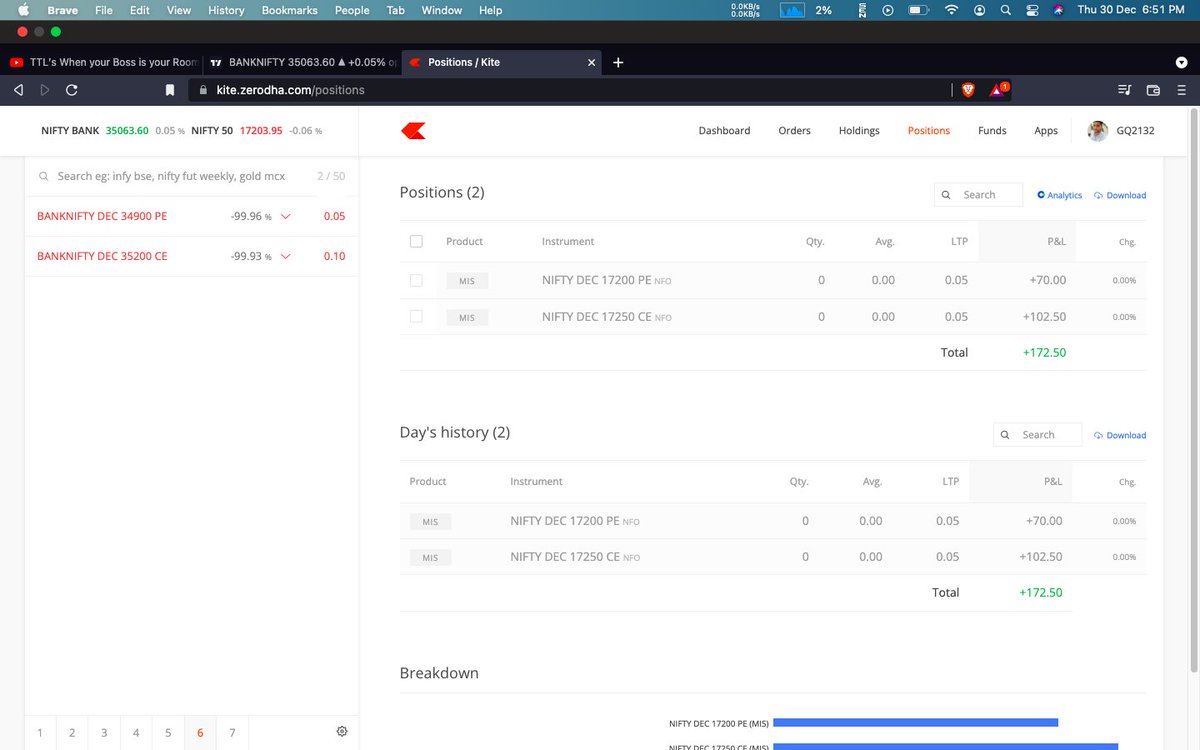The height and width of the screenshot is (750, 1200).
Task: Switch to watchlist page 7
Action: [232, 733]
